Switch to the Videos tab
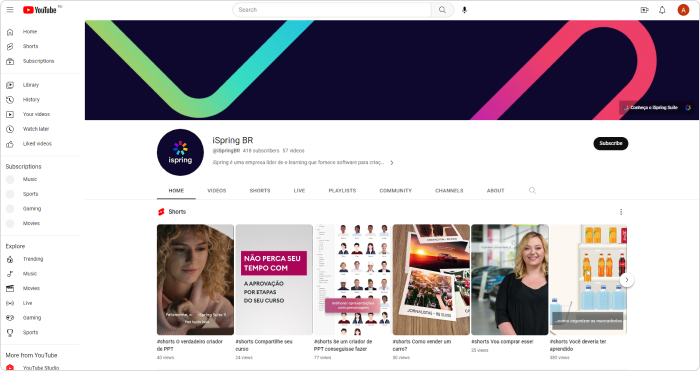 click(x=217, y=191)
